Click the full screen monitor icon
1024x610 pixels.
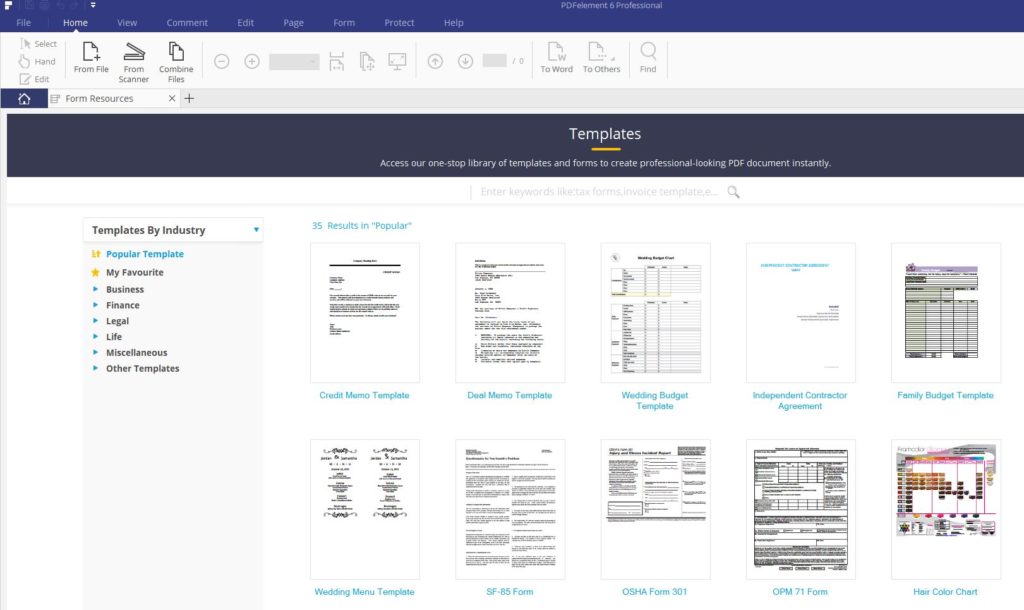click(x=397, y=61)
